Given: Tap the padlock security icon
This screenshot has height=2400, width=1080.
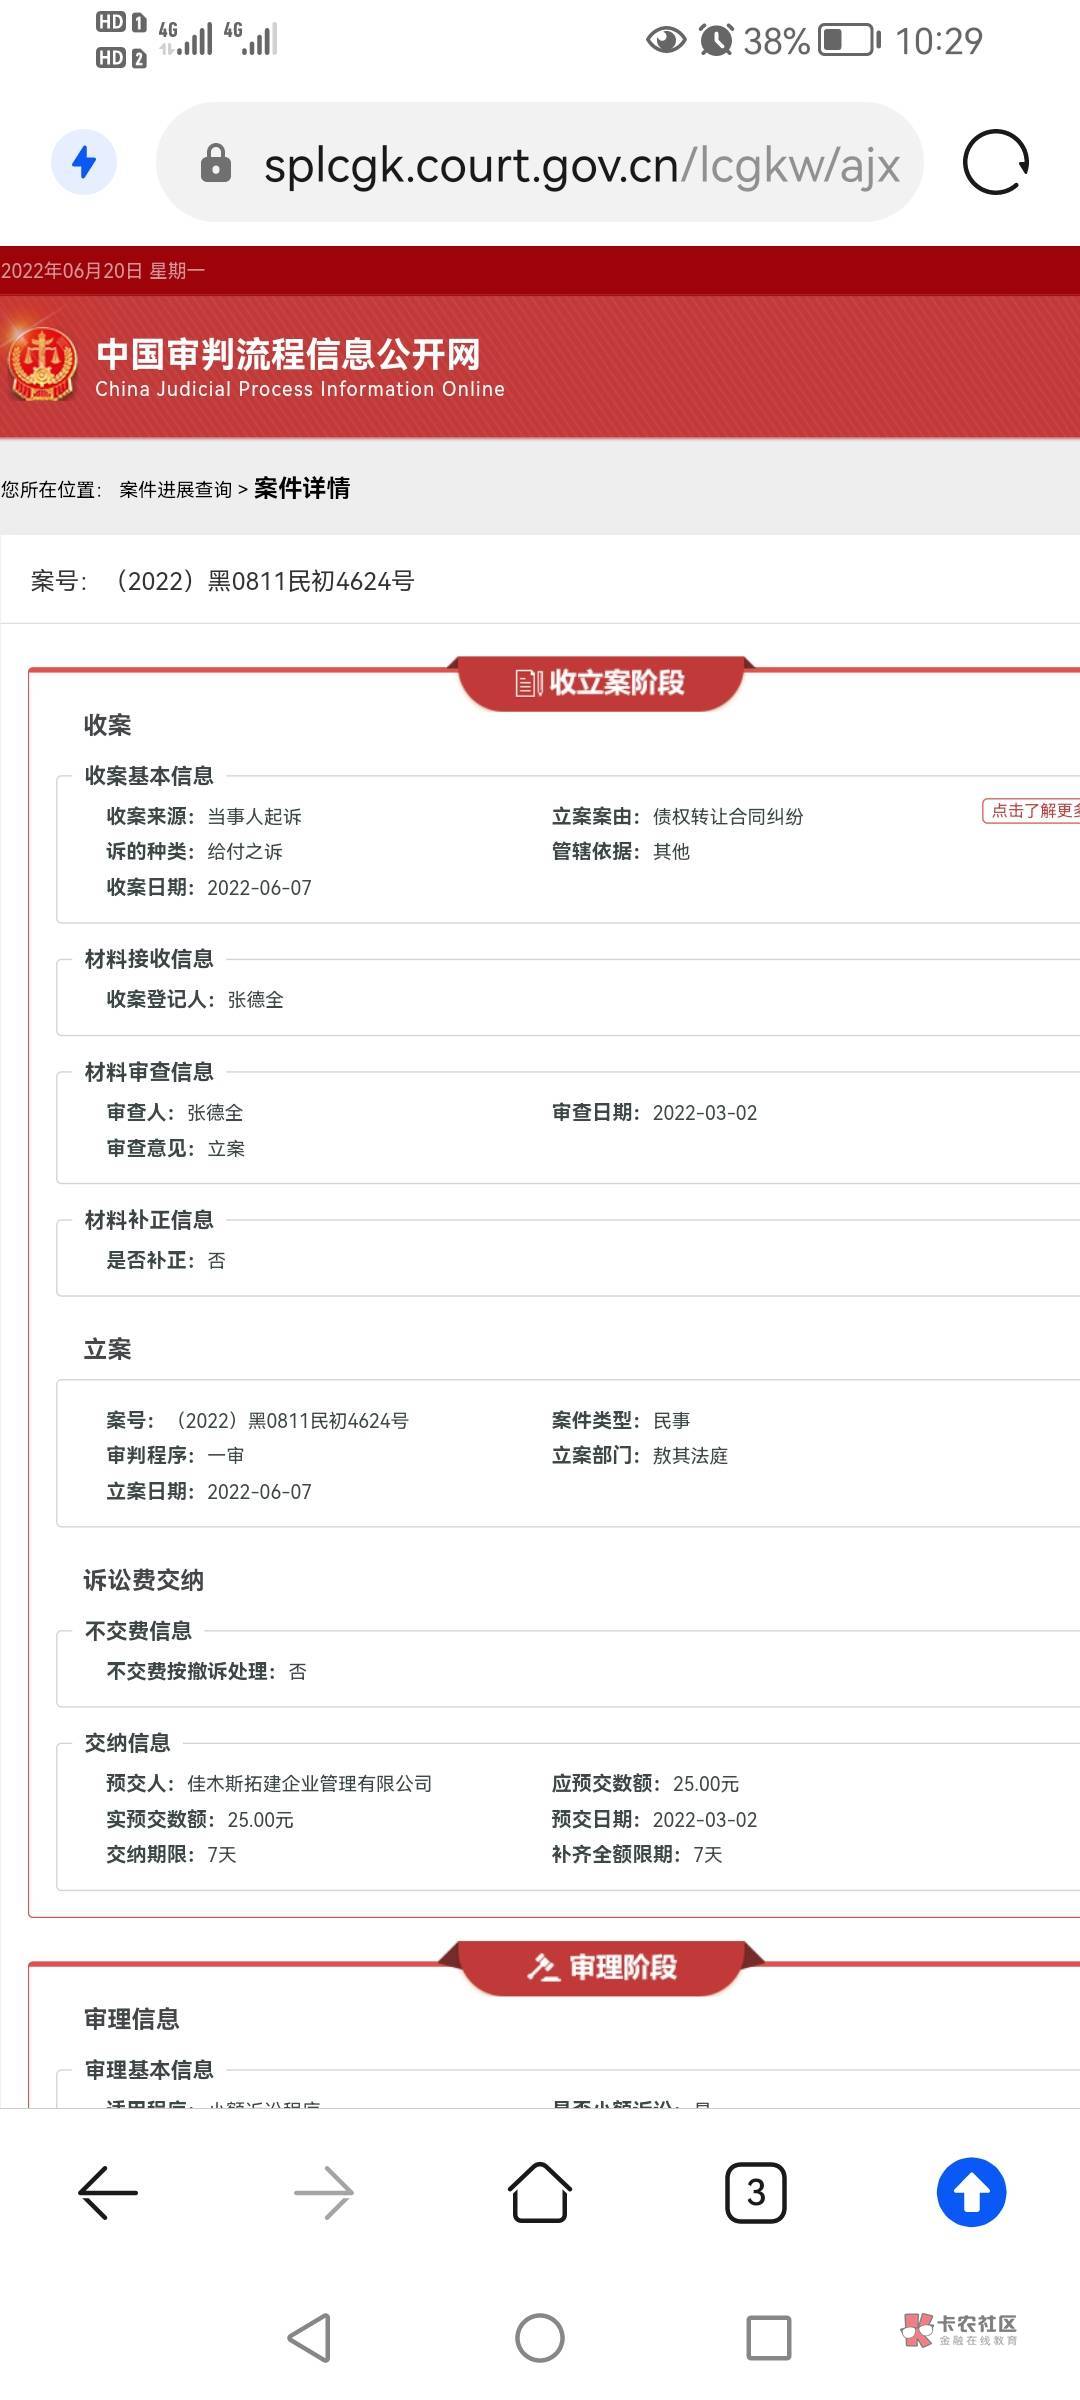Looking at the screenshot, I should tap(215, 163).
